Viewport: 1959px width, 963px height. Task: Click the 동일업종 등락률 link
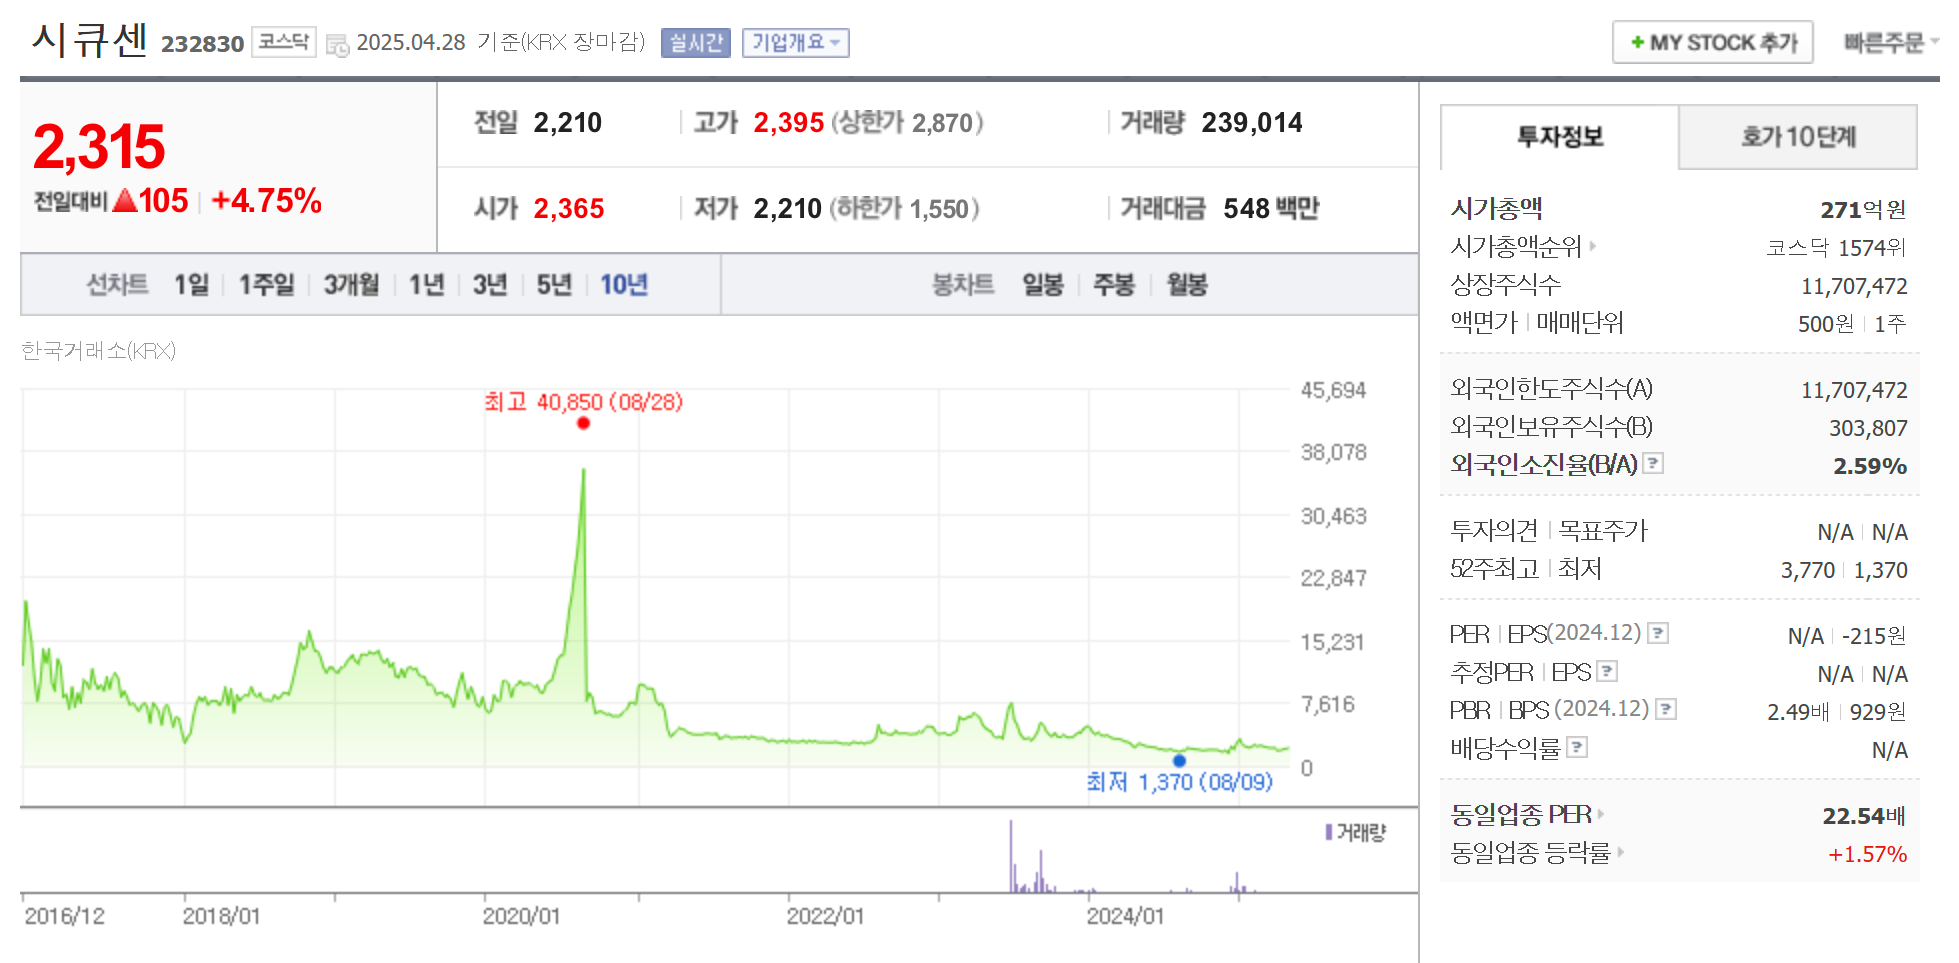point(1531,852)
